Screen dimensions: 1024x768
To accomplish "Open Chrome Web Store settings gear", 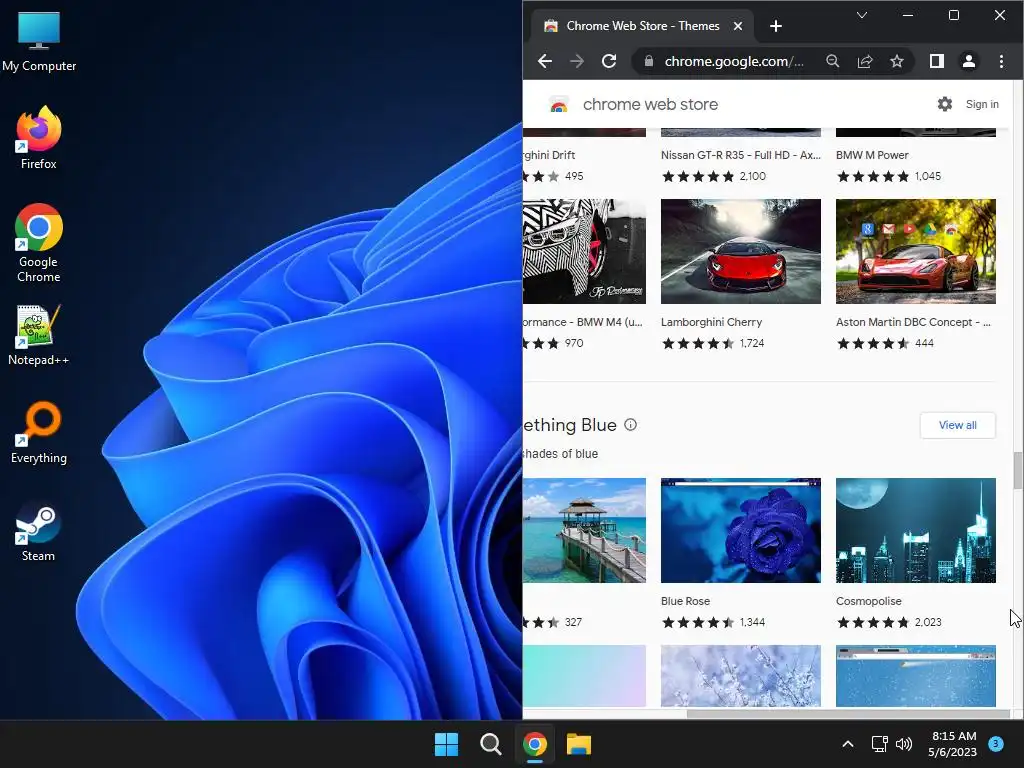I will coord(944,104).
